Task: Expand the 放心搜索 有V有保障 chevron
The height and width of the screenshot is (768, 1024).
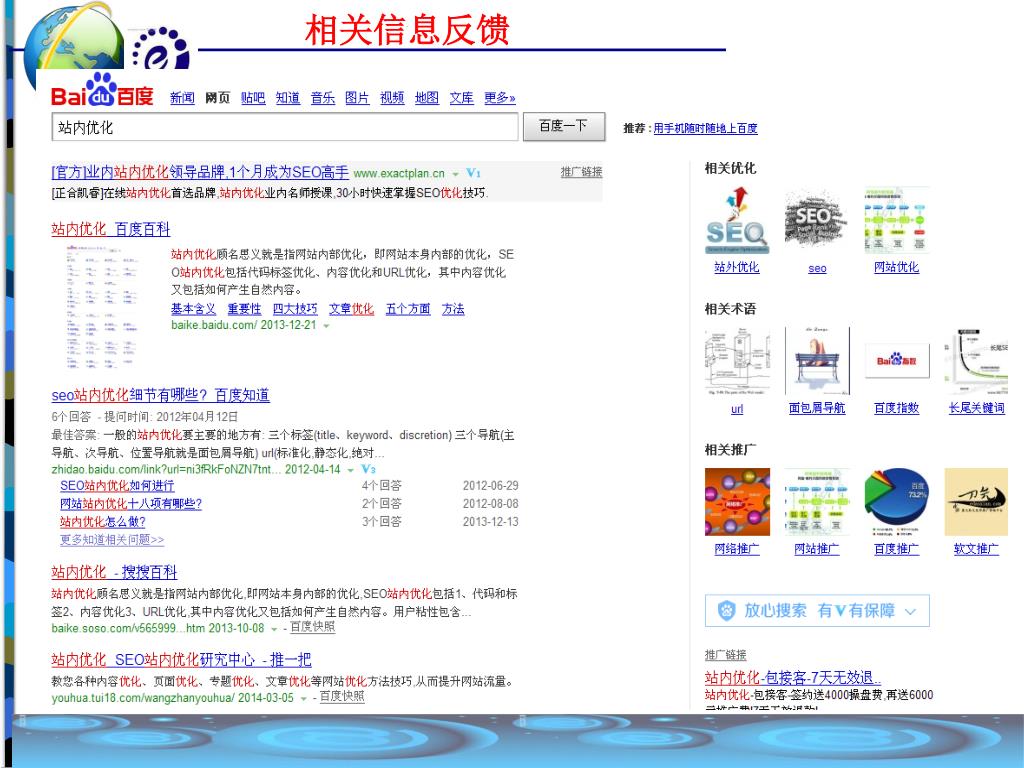Action: (x=910, y=612)
